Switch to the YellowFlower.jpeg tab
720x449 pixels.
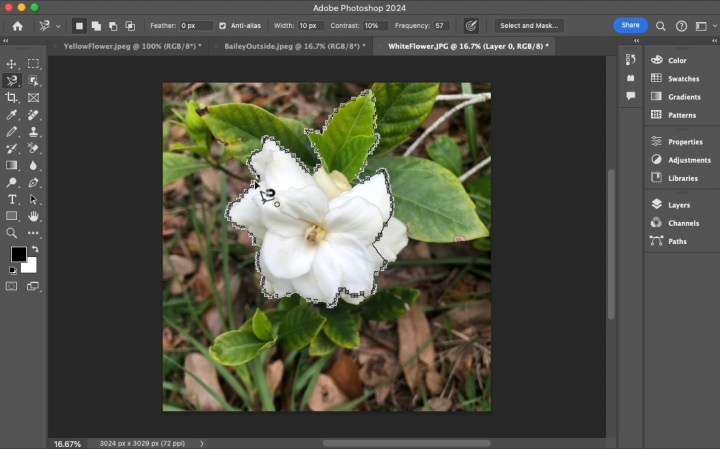(131, 46)
